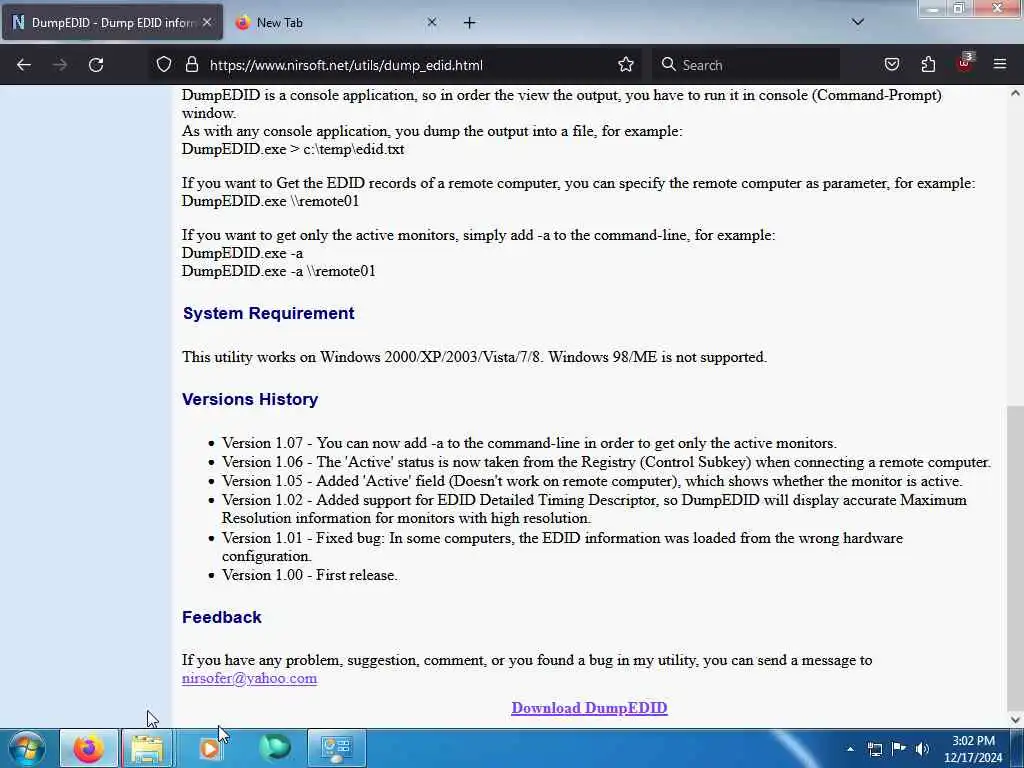Screen dimensions: 1024x768
Task: Open the control panel taskbar app
Action: tap(337, 748)
